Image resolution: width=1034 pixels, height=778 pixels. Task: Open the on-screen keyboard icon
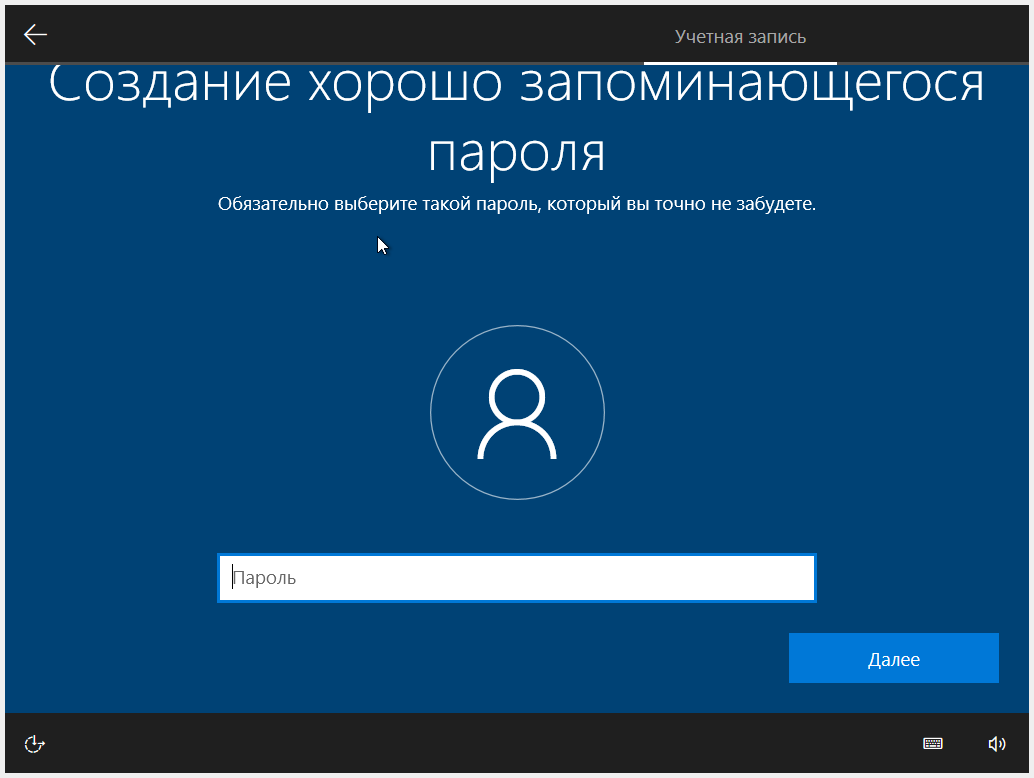point(932,743)
